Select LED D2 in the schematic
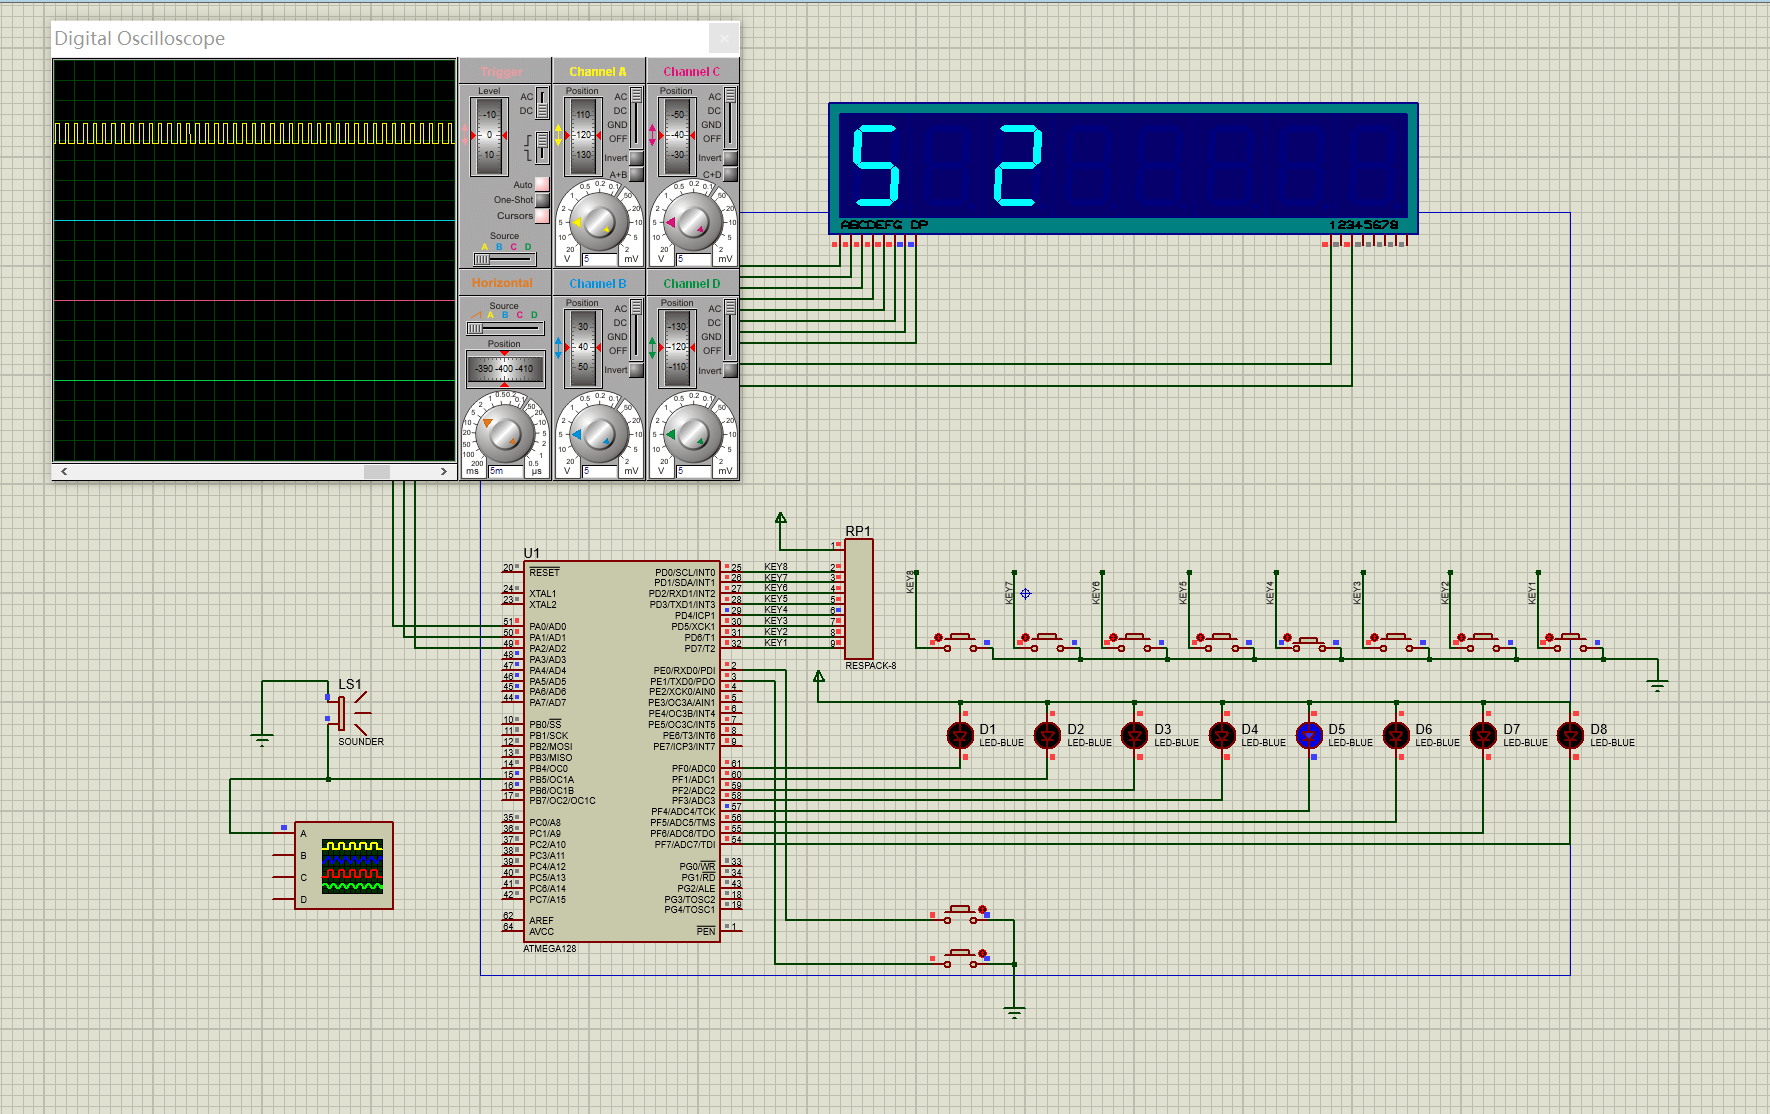The image size is (1770, 1114). [1047, 736]
